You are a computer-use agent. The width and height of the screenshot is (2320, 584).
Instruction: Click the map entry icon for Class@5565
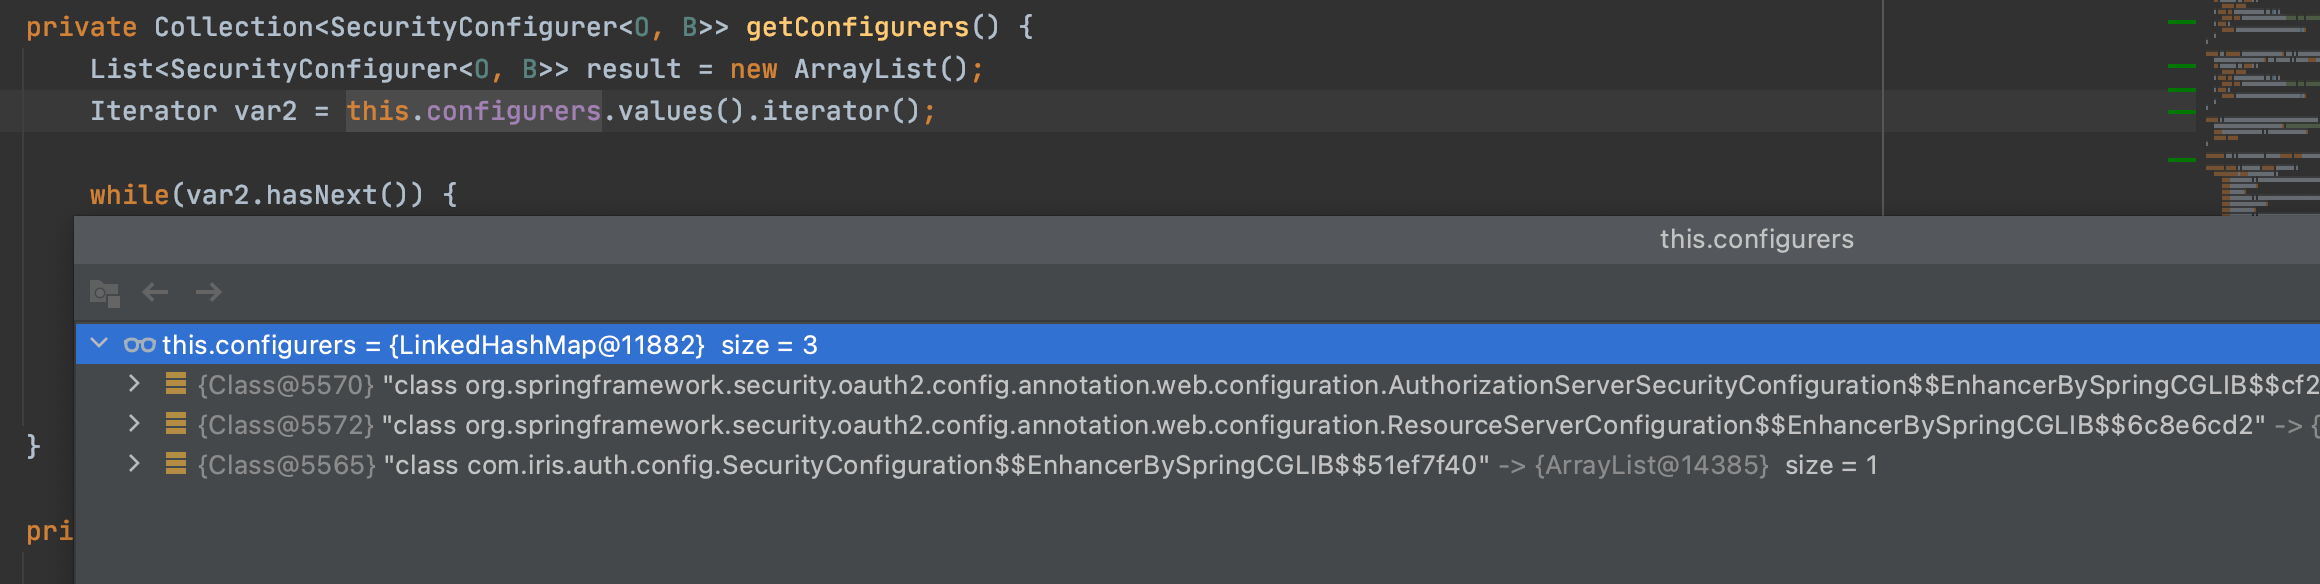(175, 464)
